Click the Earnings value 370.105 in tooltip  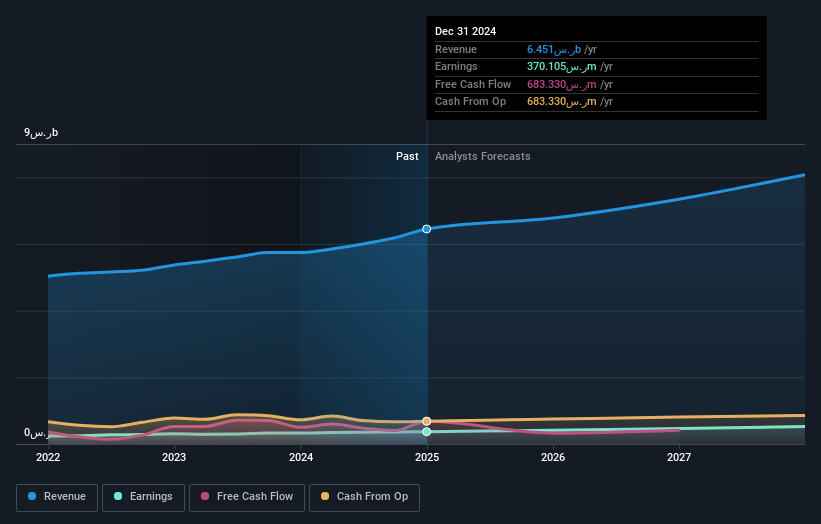[x=562, y=66]
